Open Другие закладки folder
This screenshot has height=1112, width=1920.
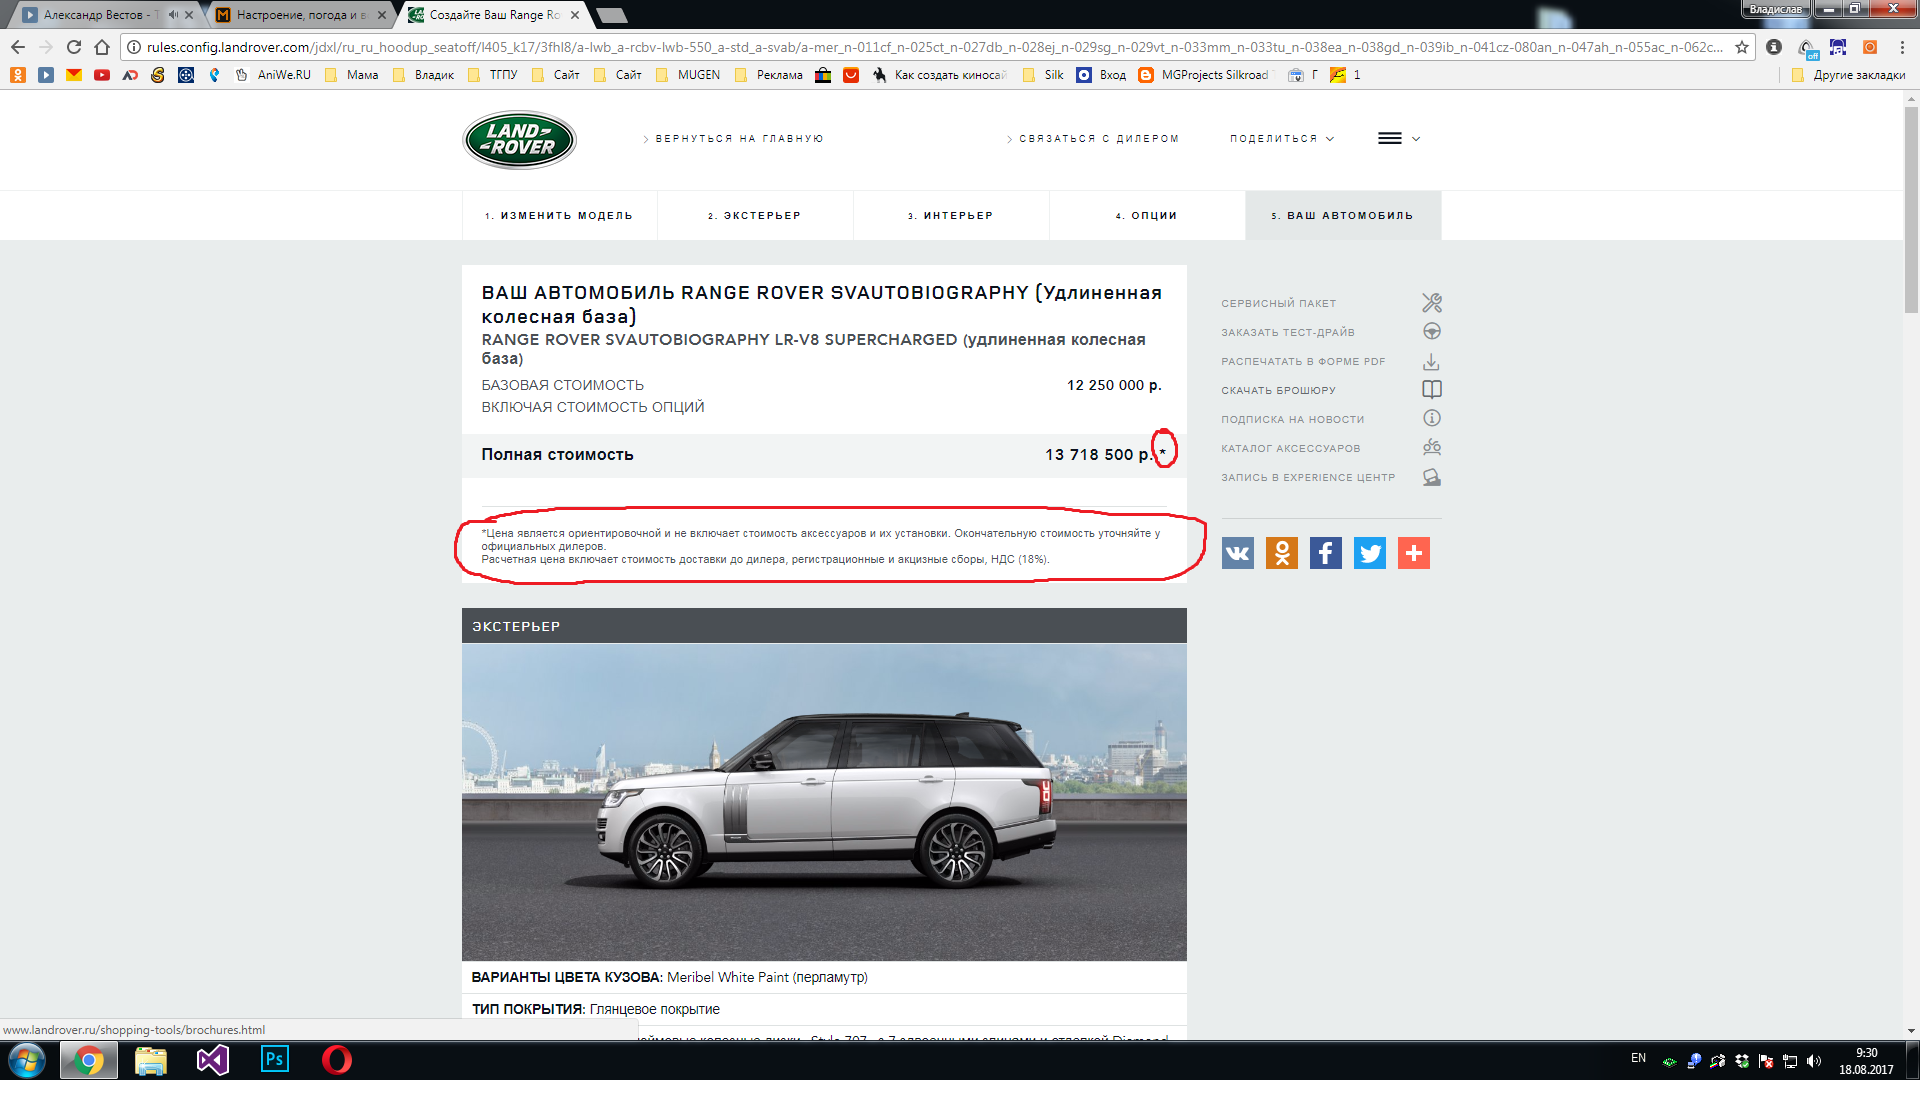1849,75
